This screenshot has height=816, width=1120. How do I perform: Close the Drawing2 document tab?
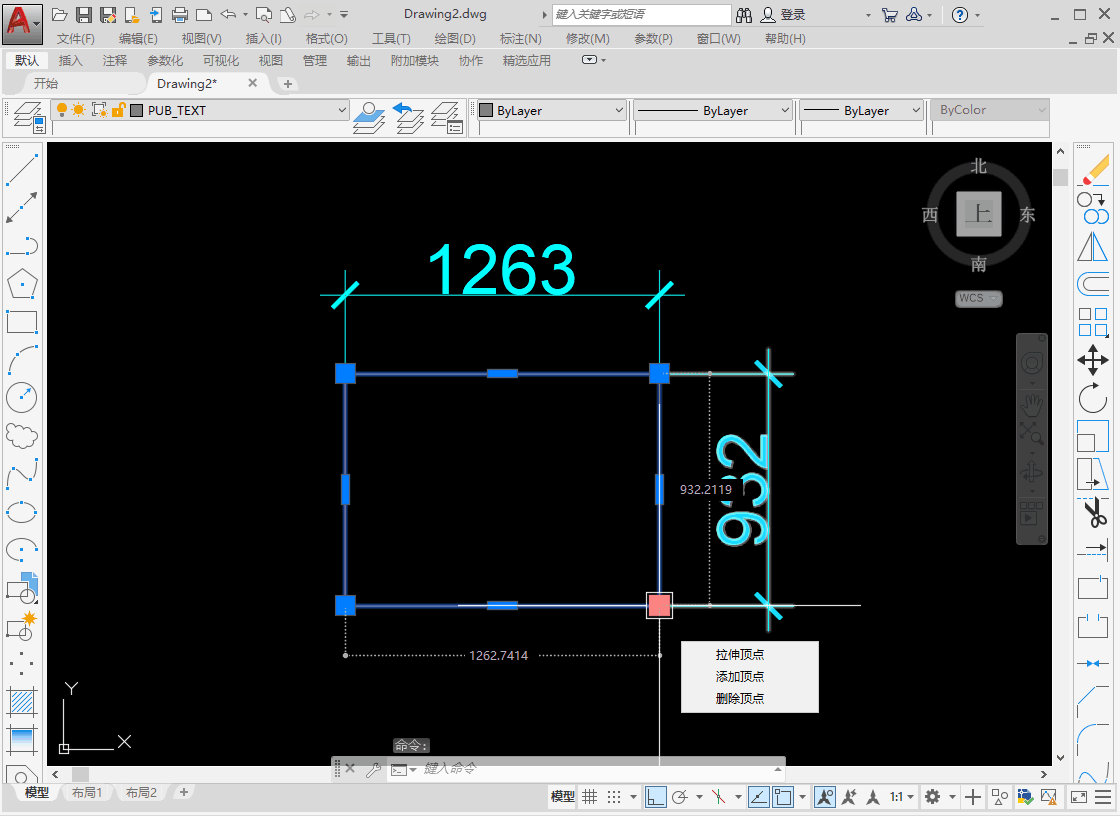tap(252, 83)
